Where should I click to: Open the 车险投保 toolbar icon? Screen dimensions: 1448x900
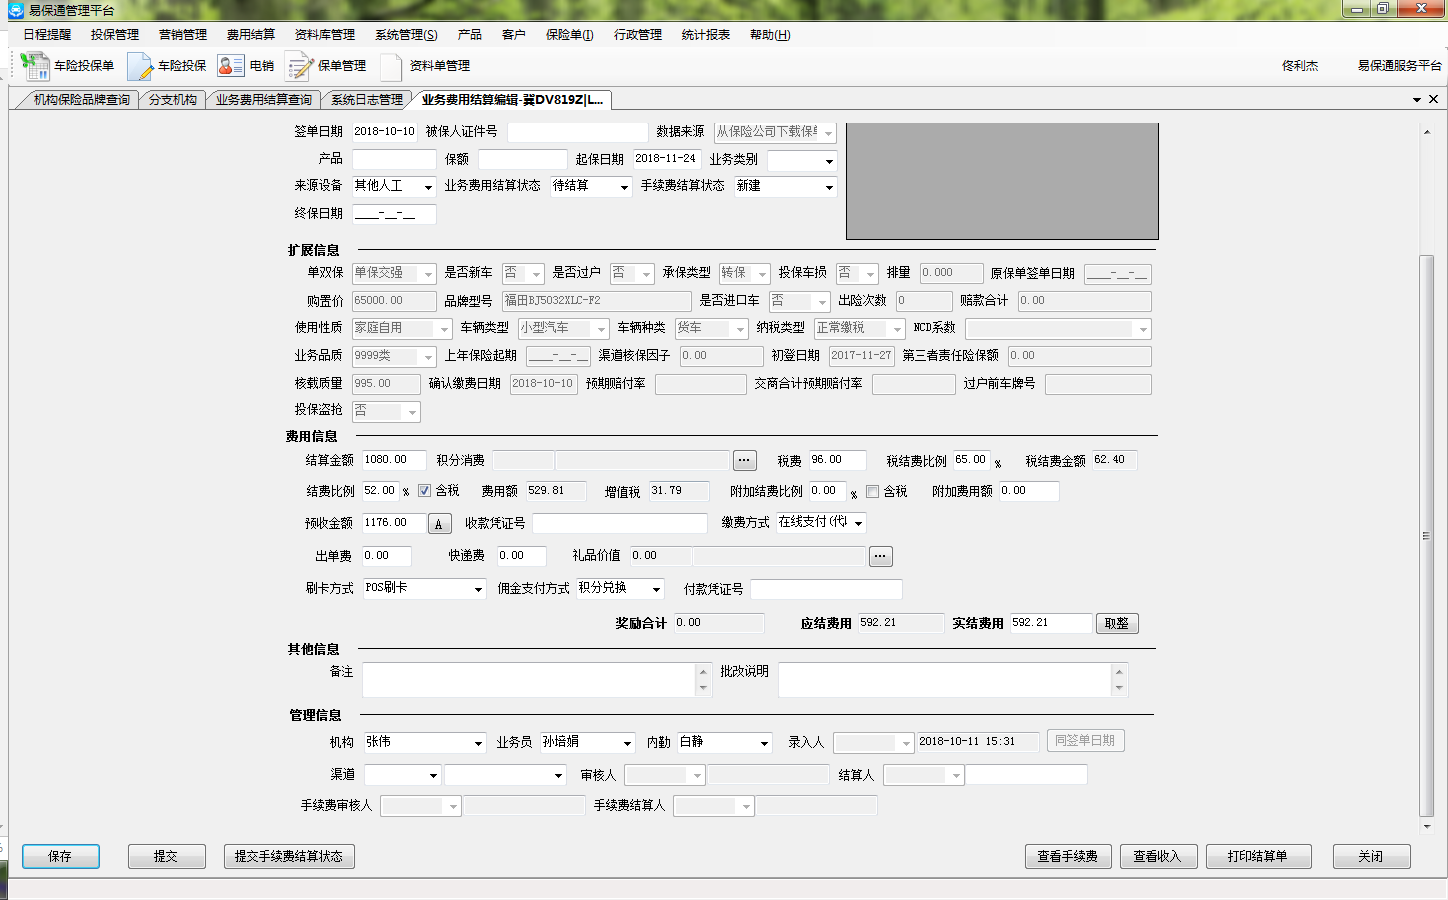pyautogui.click(x=140, y=66)
